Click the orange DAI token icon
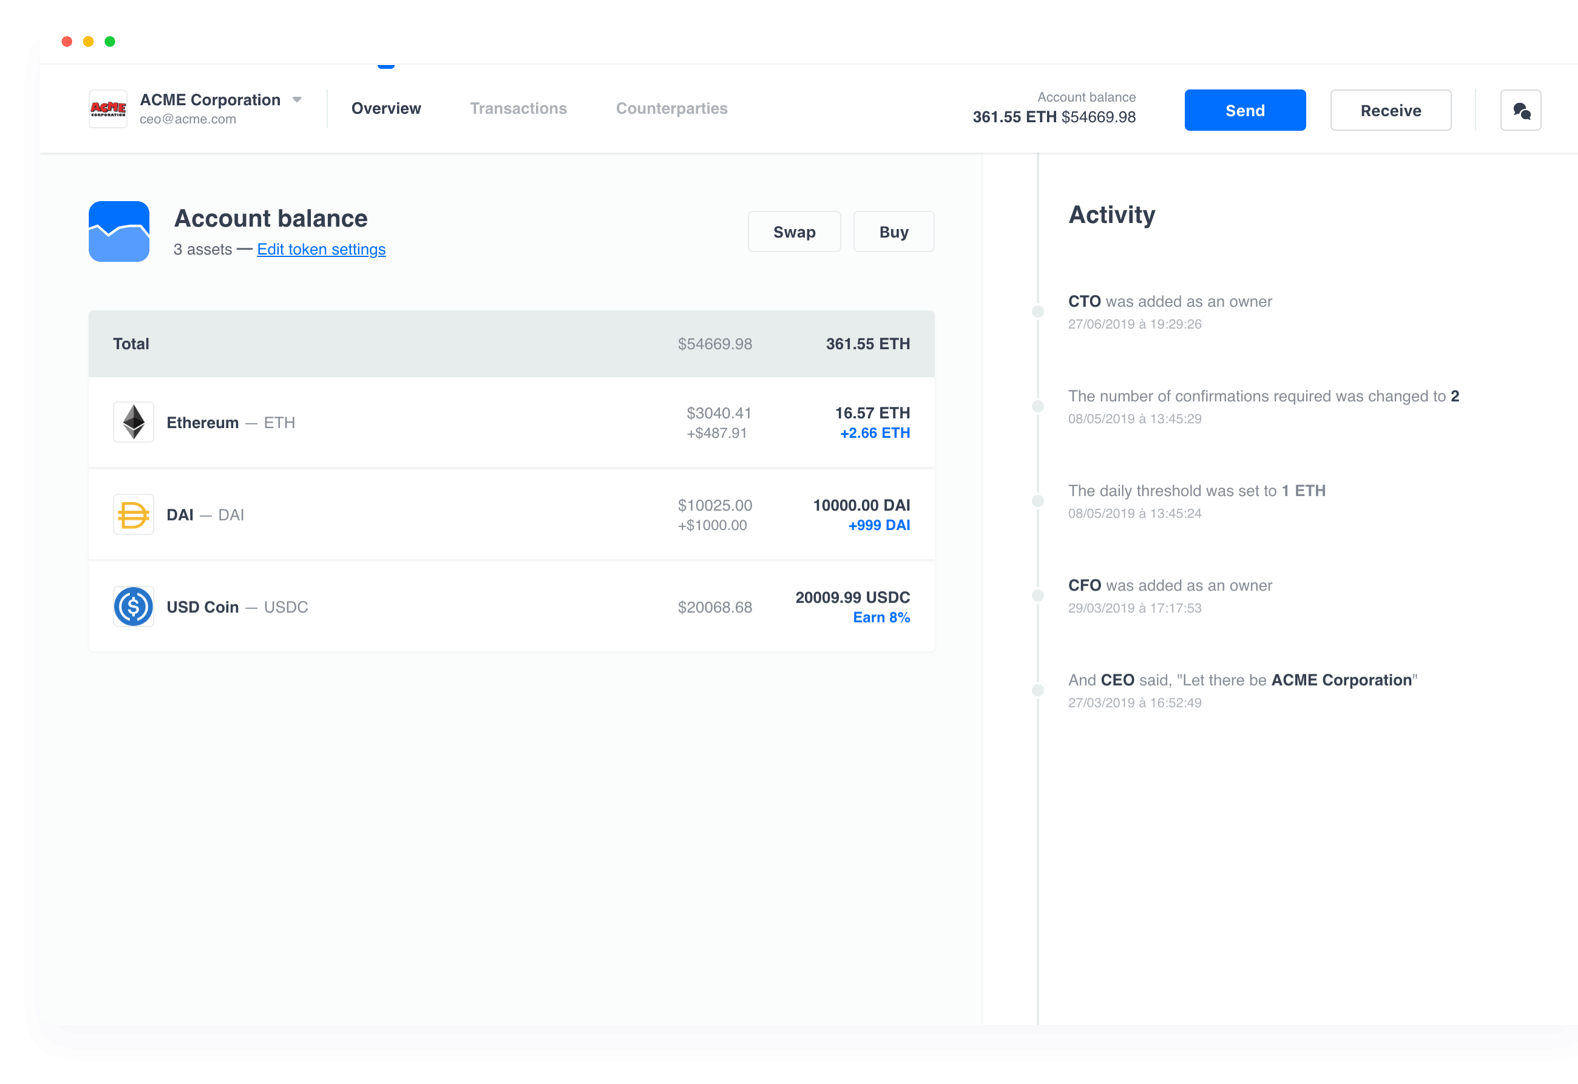Screen dimensions: 1578x1084 (x=133, y=515)
